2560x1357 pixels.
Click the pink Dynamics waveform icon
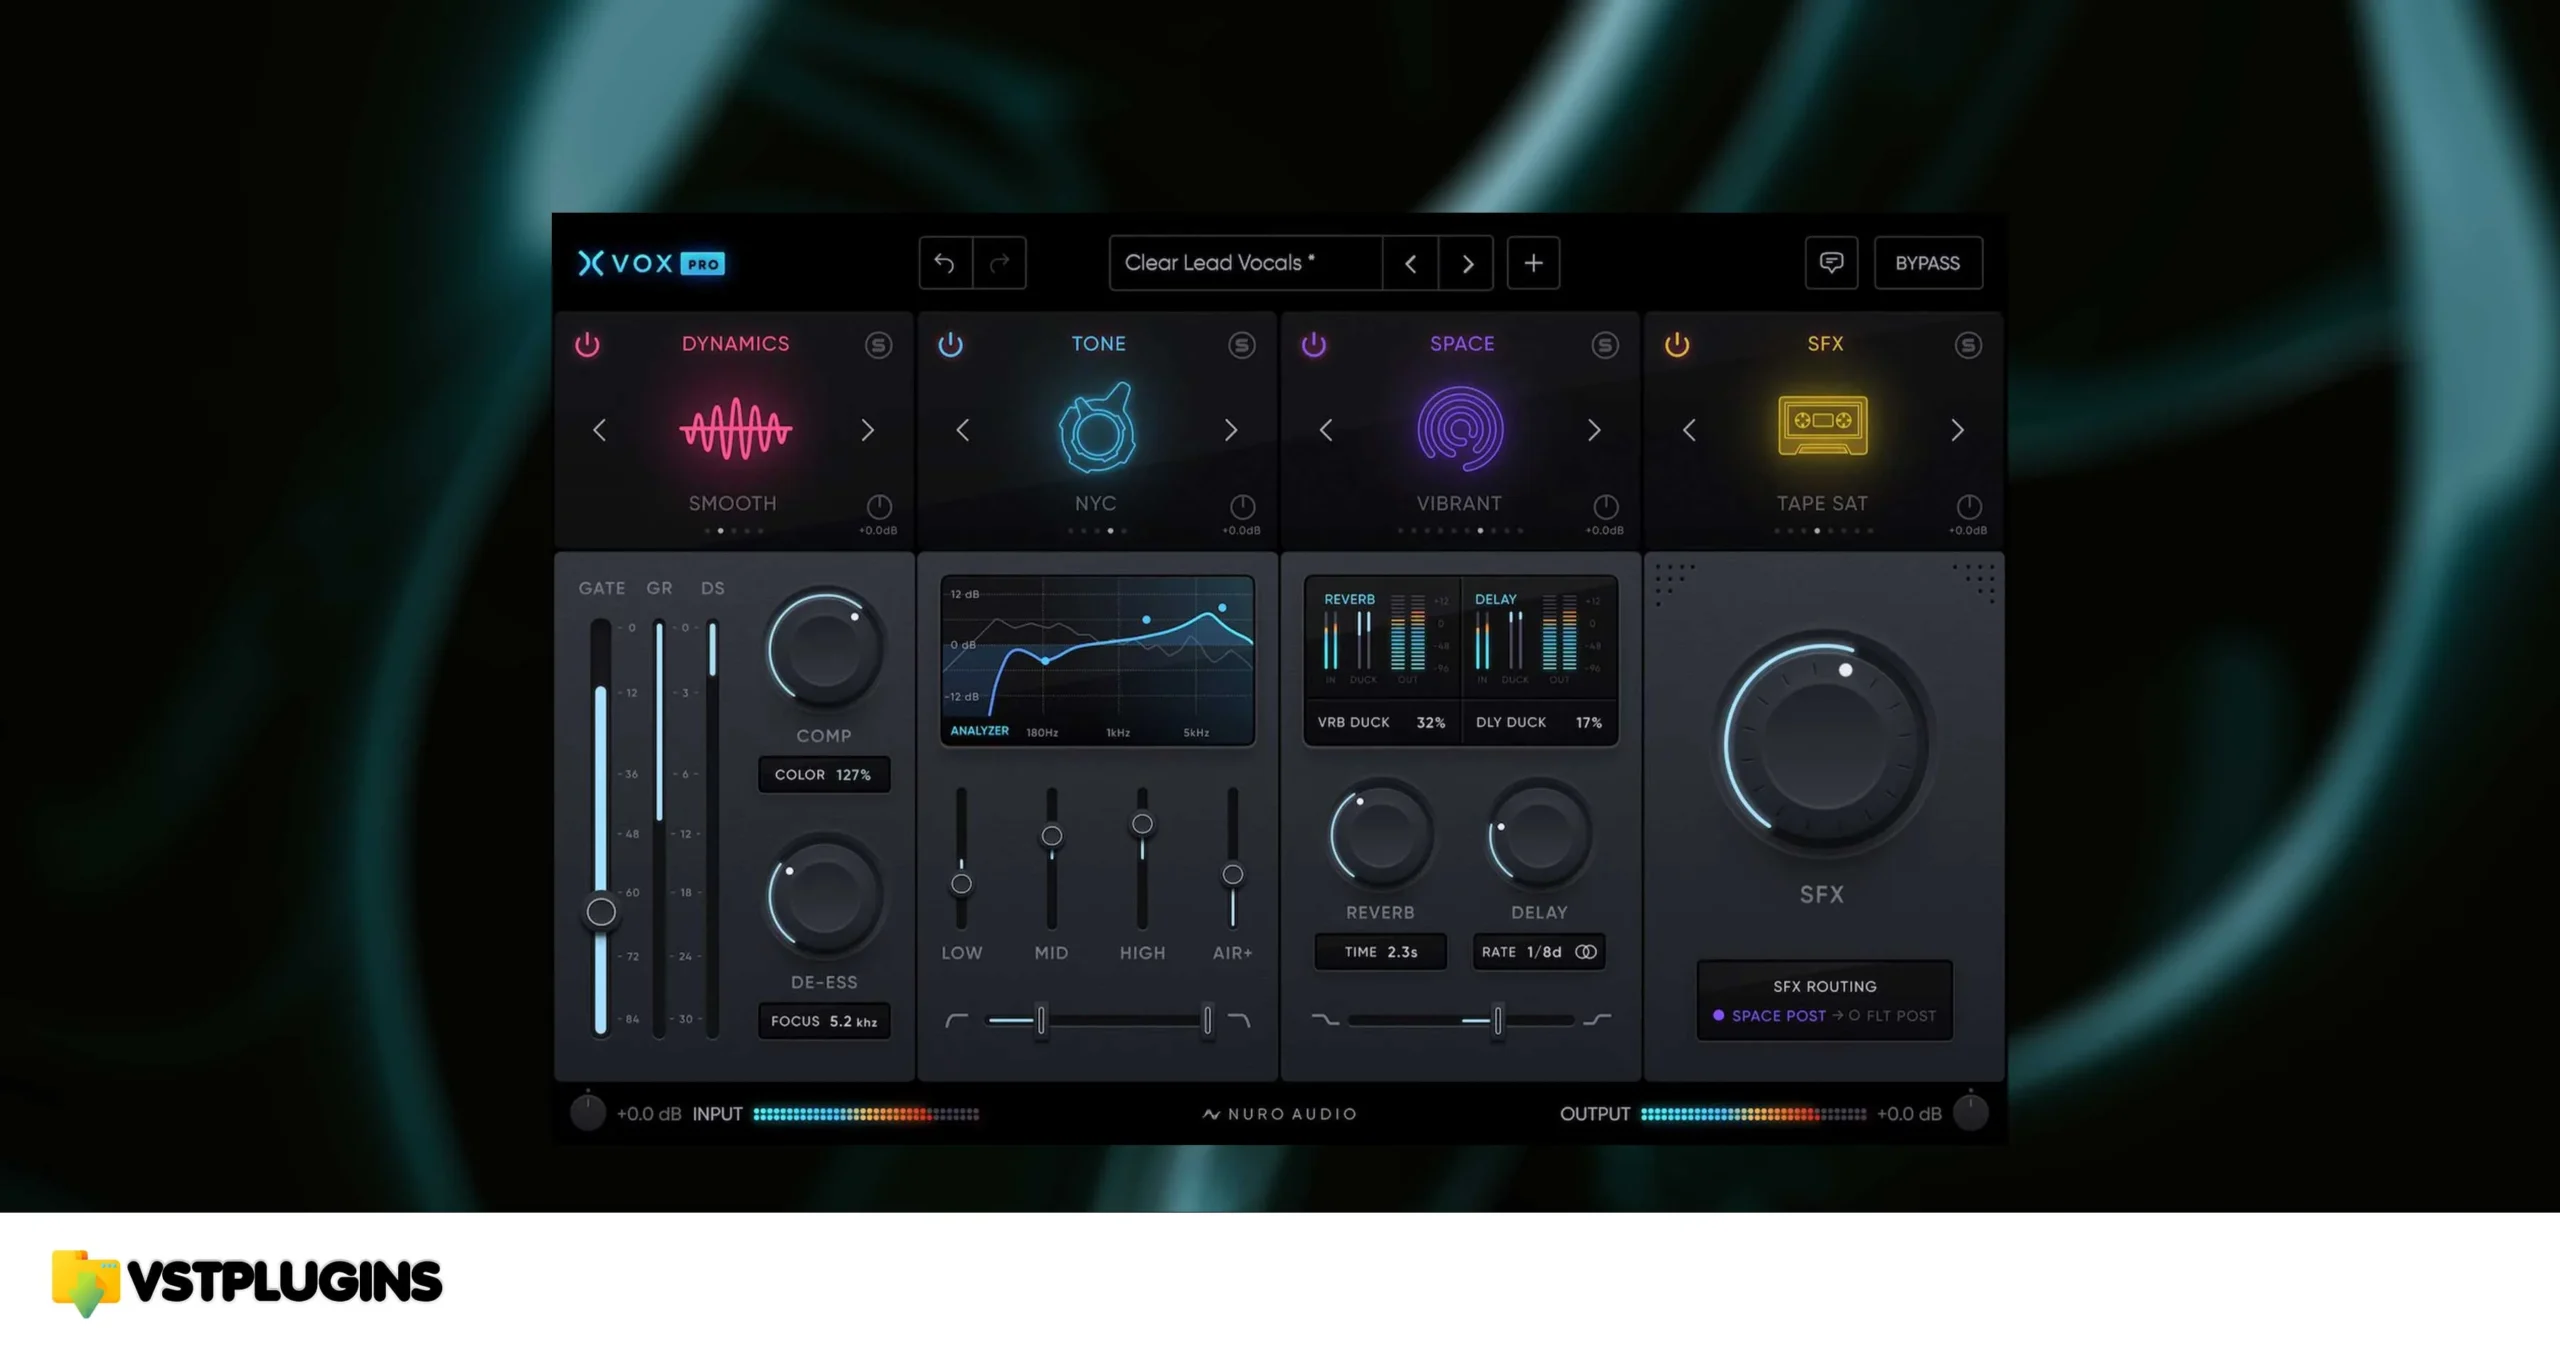[x=736, y=429]
